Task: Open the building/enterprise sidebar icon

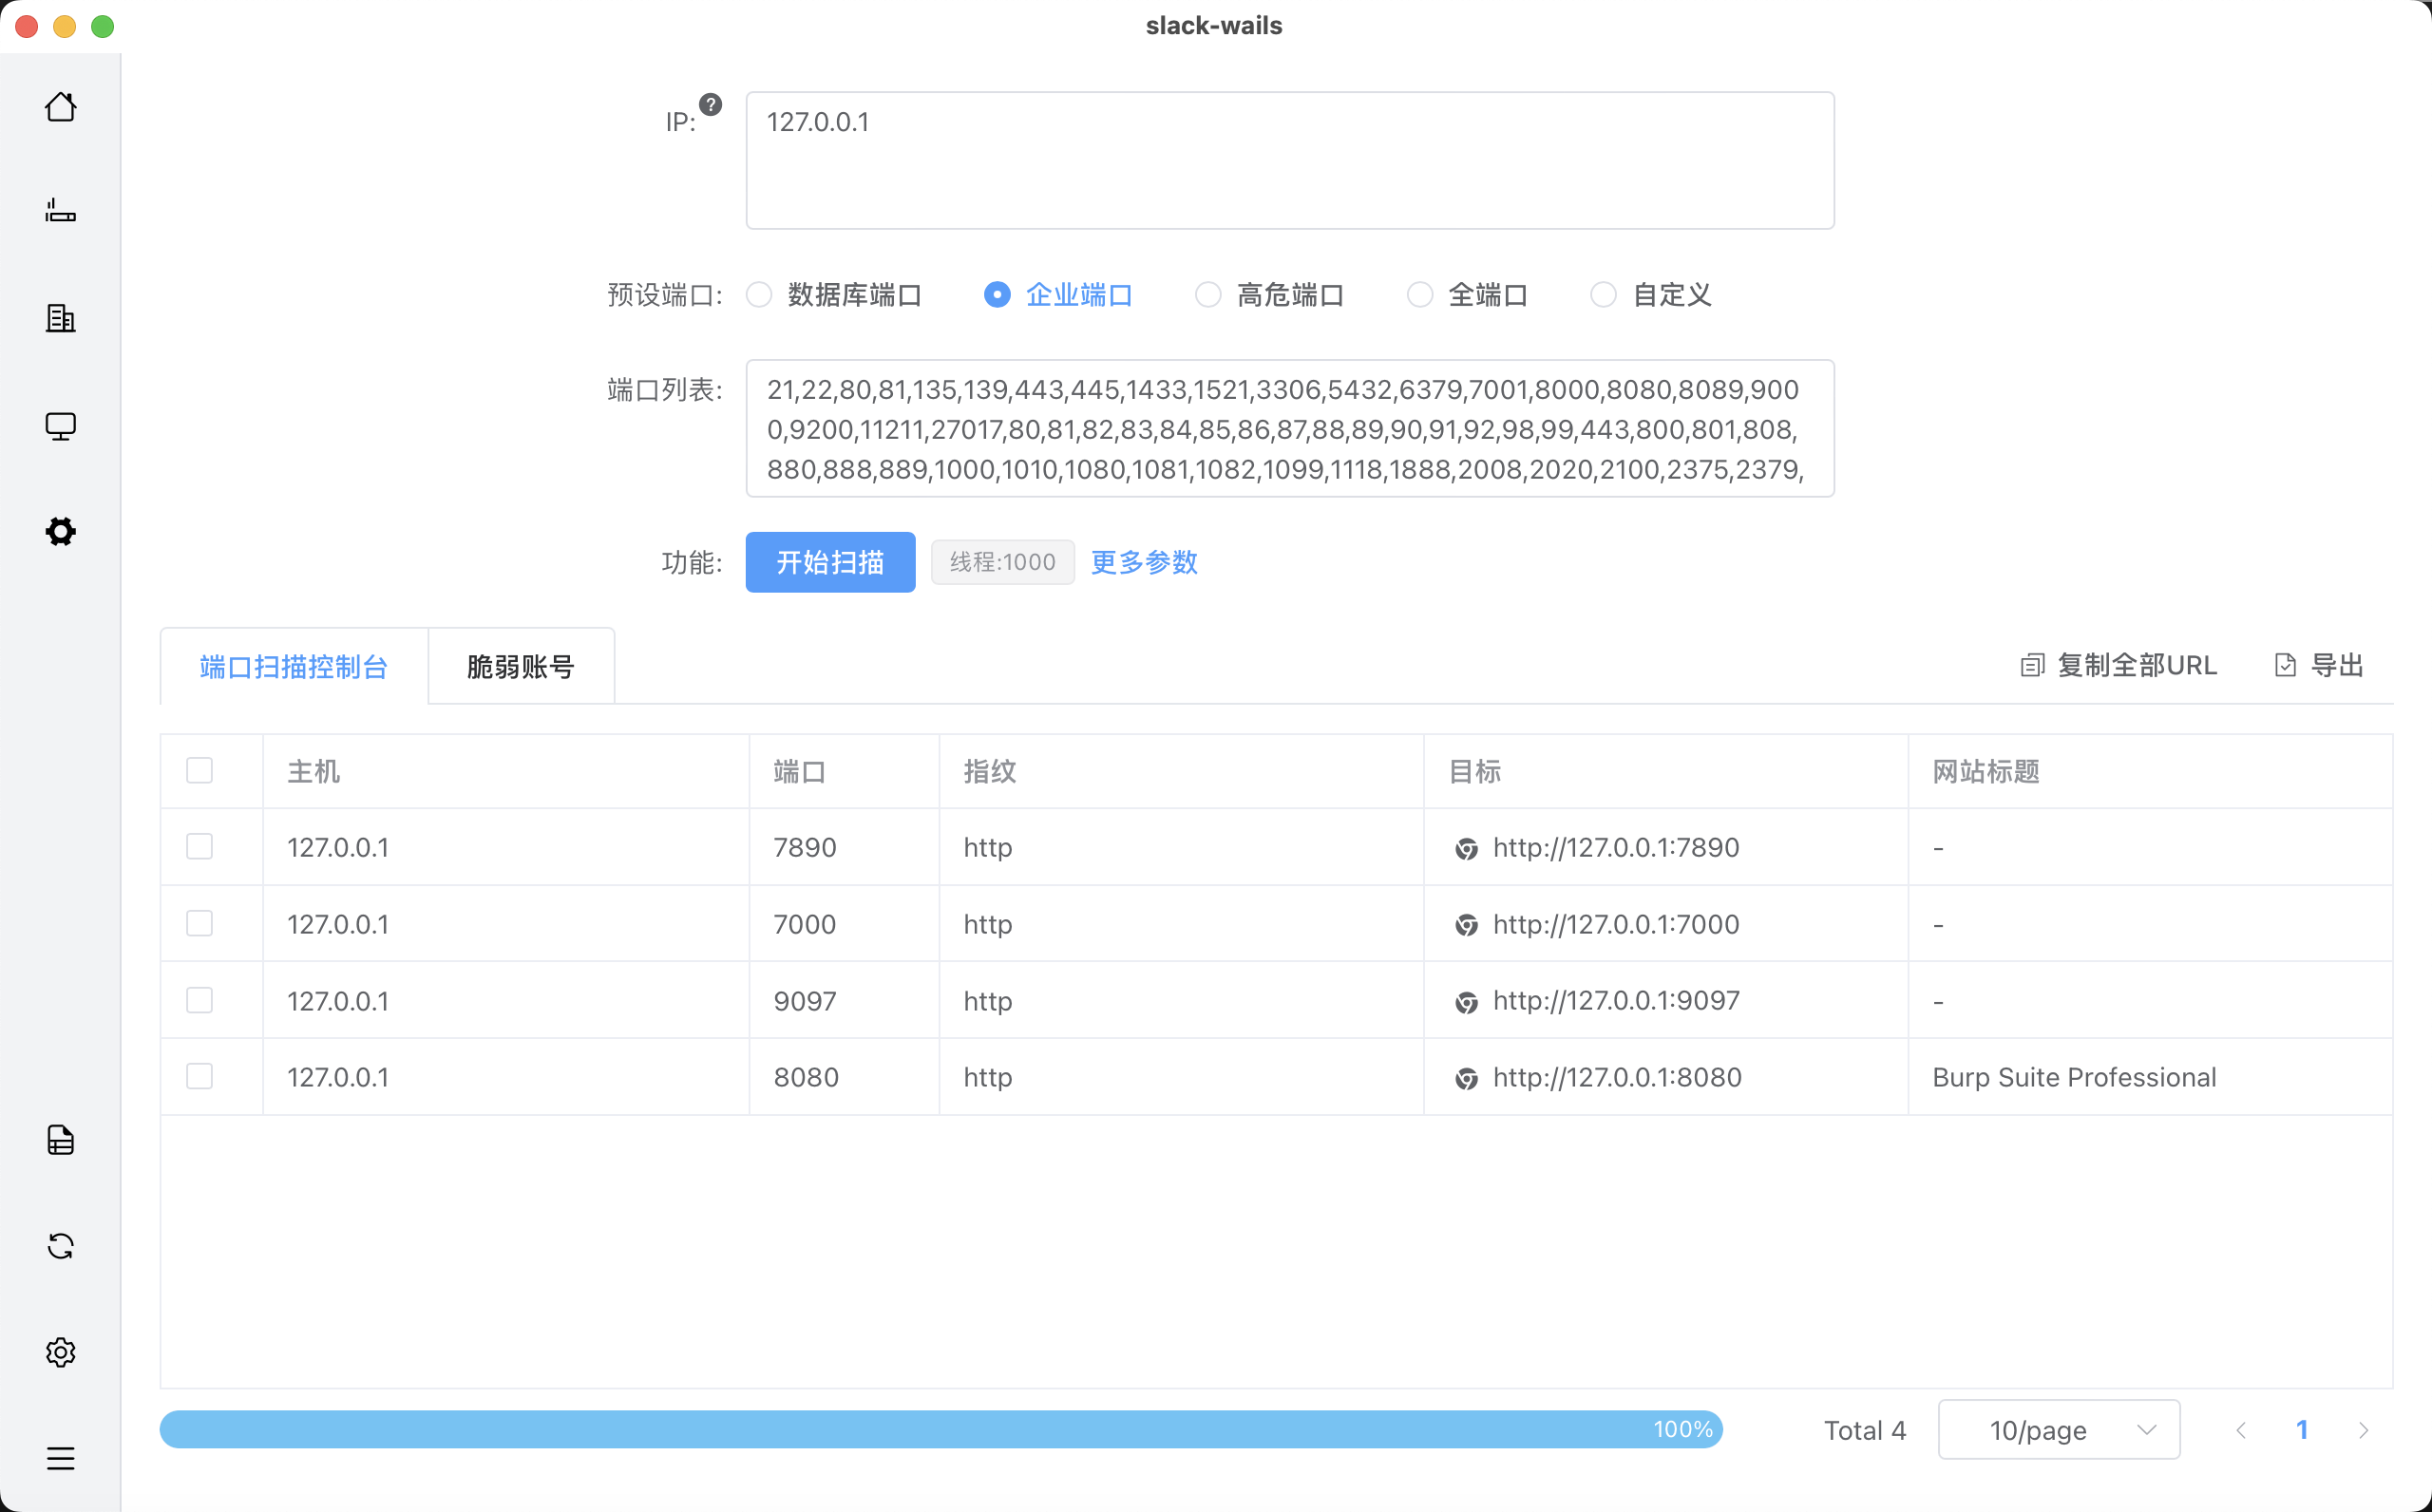Action: 60,318
